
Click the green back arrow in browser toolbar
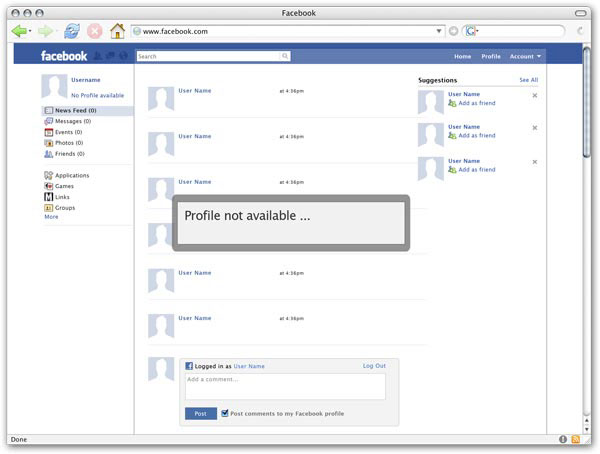point(18,31)
